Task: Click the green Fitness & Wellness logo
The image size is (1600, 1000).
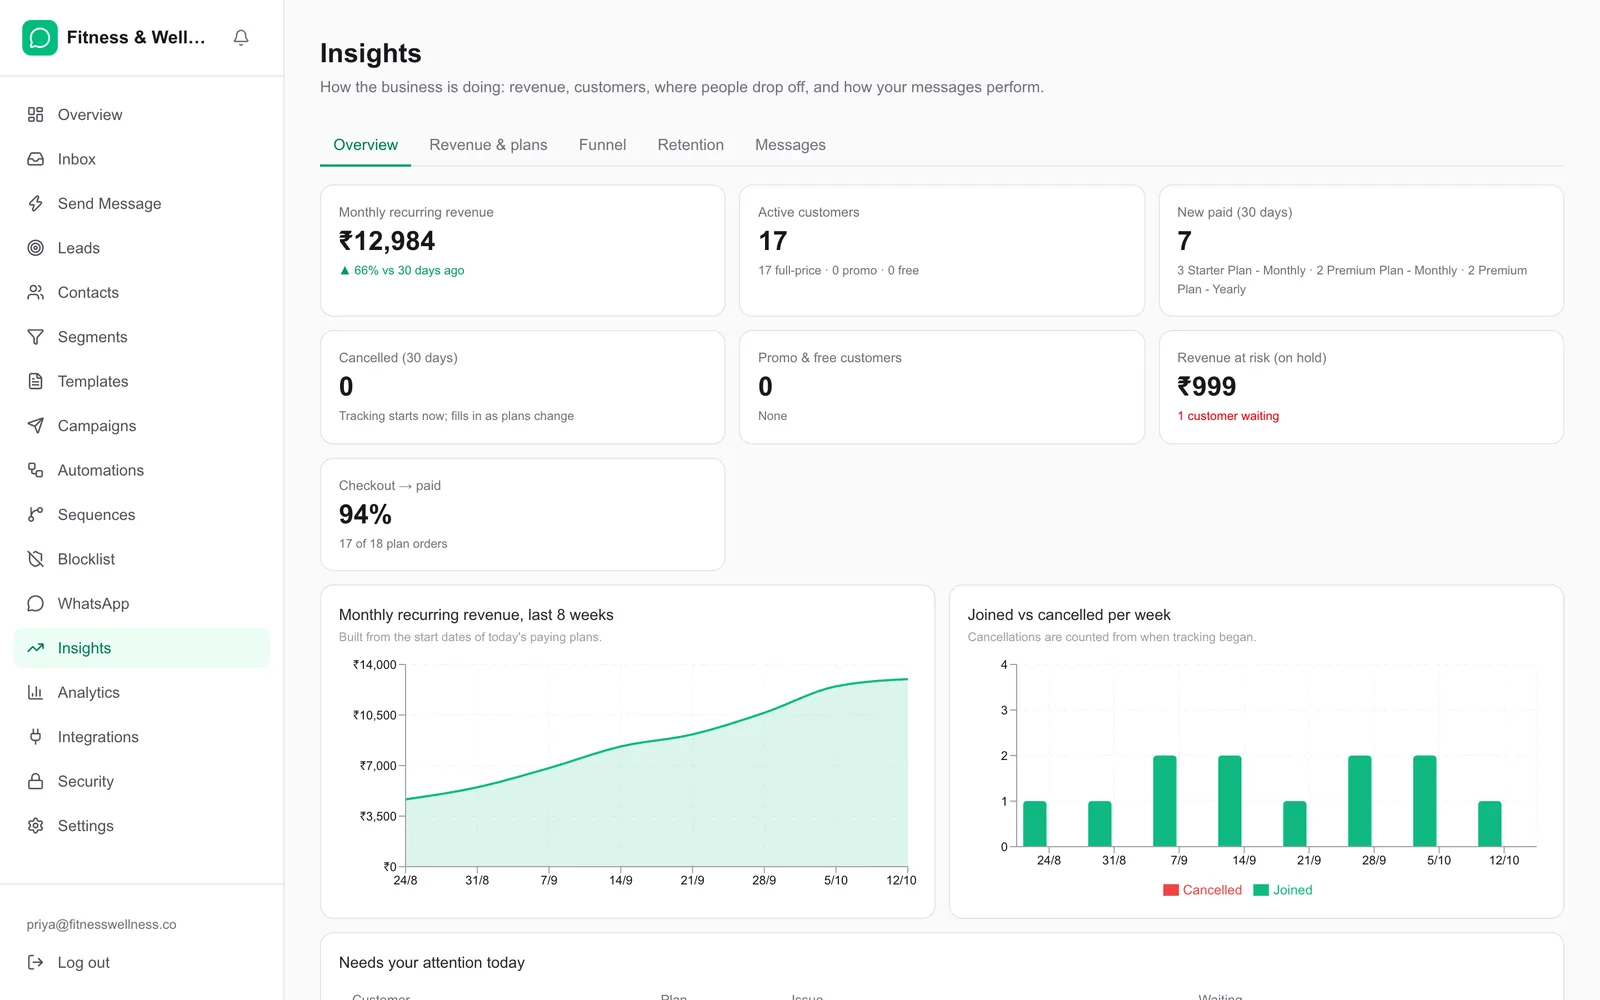Action: (40, 38)
